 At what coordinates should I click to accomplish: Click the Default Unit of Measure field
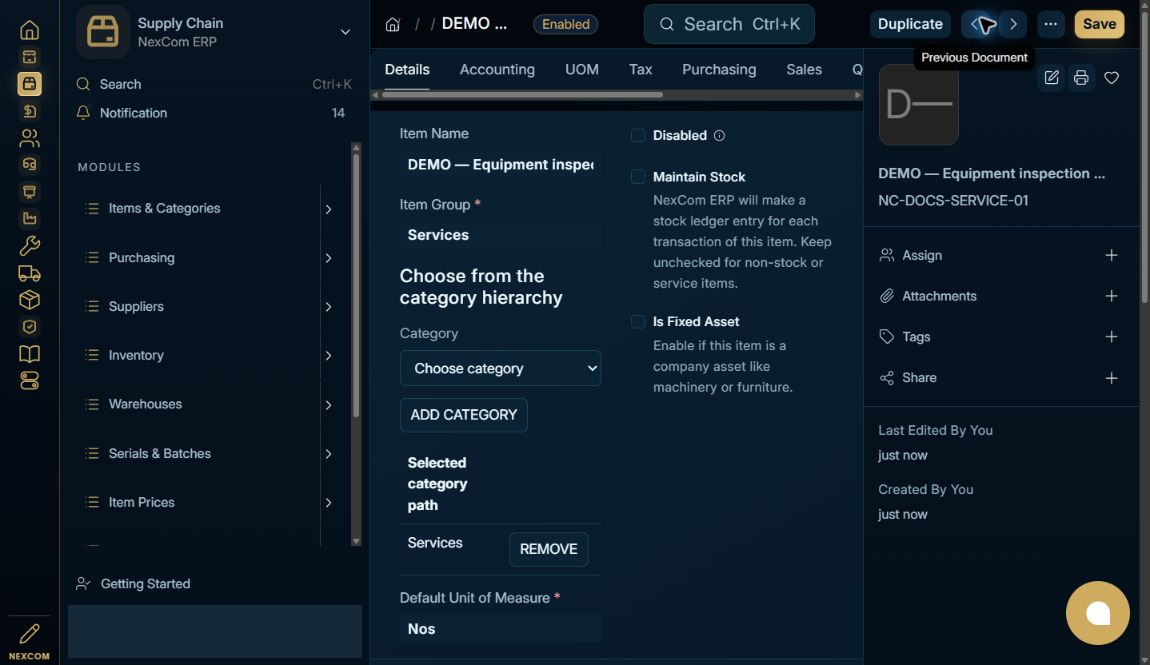500,629
